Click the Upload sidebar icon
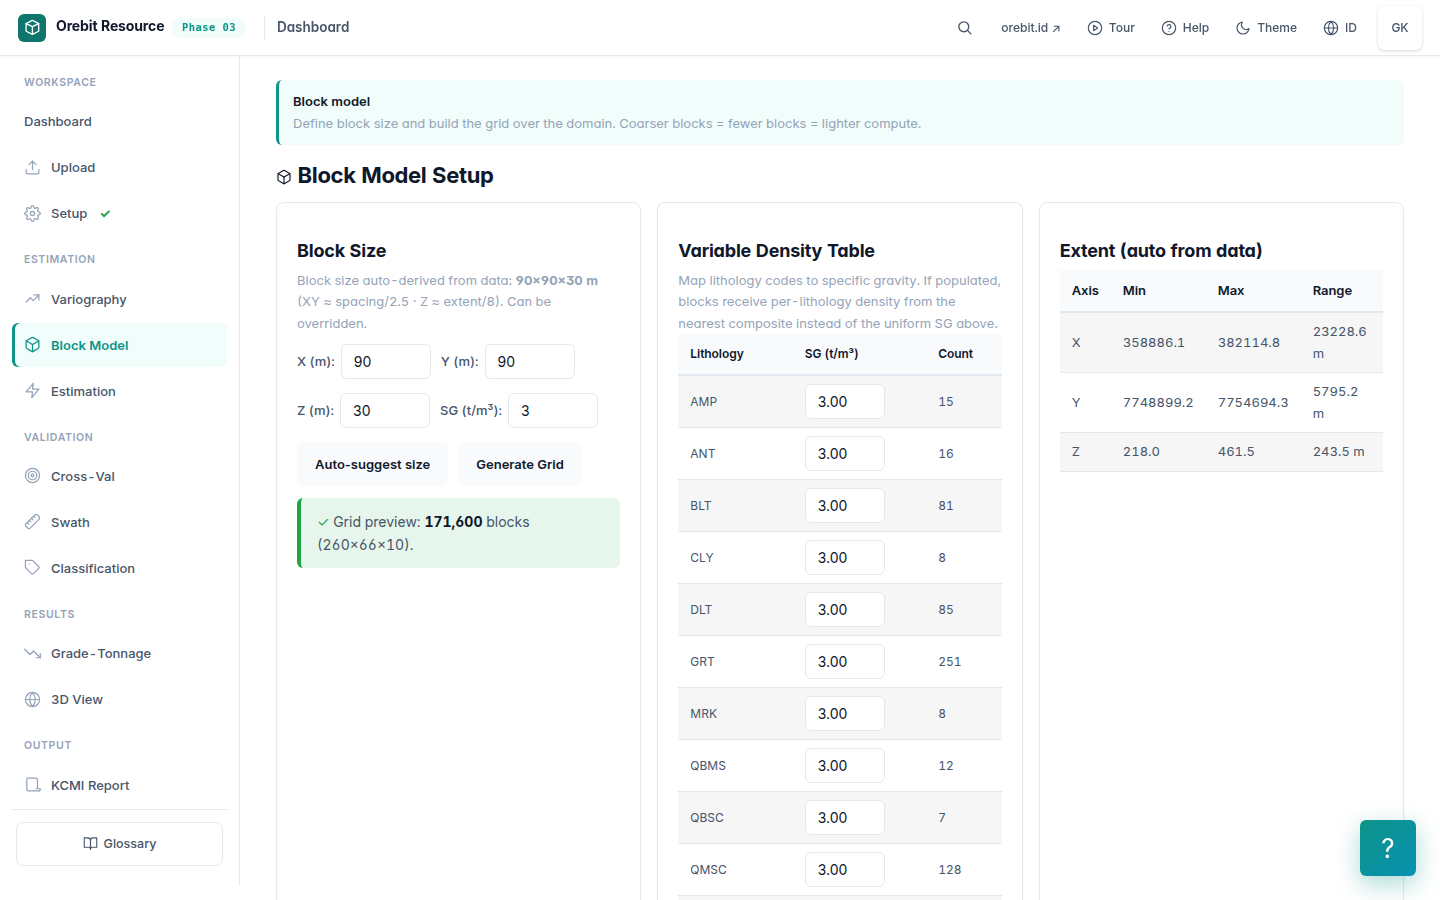This screenshot has width=1440, height=900. pyautogui.click(x=33, y=168)
